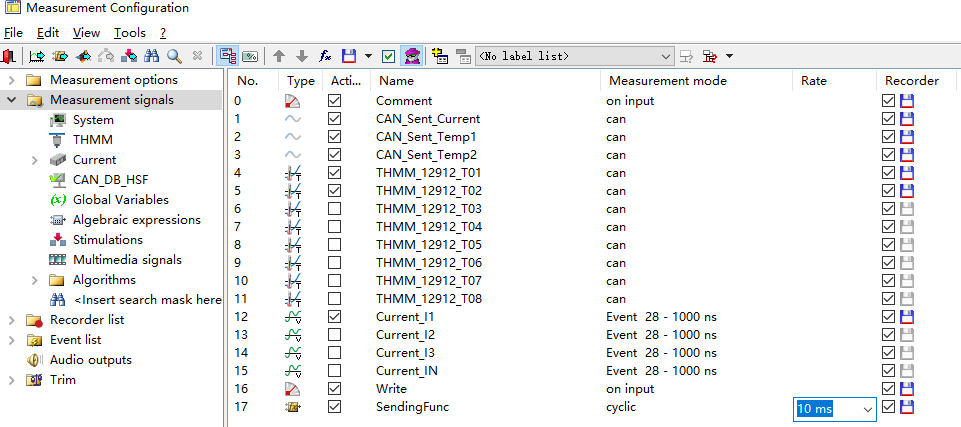
Task: Click the recorder disk icon for Comment row
Action: pos(907,101)
